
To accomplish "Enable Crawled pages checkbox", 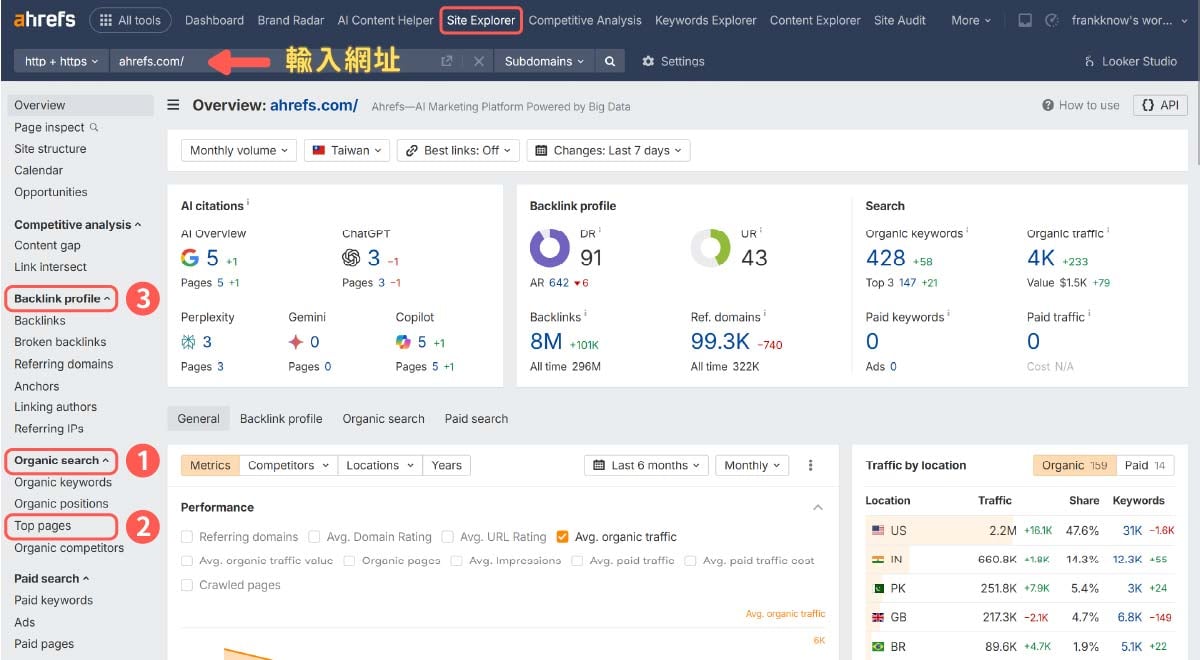I will coord(187,585).
